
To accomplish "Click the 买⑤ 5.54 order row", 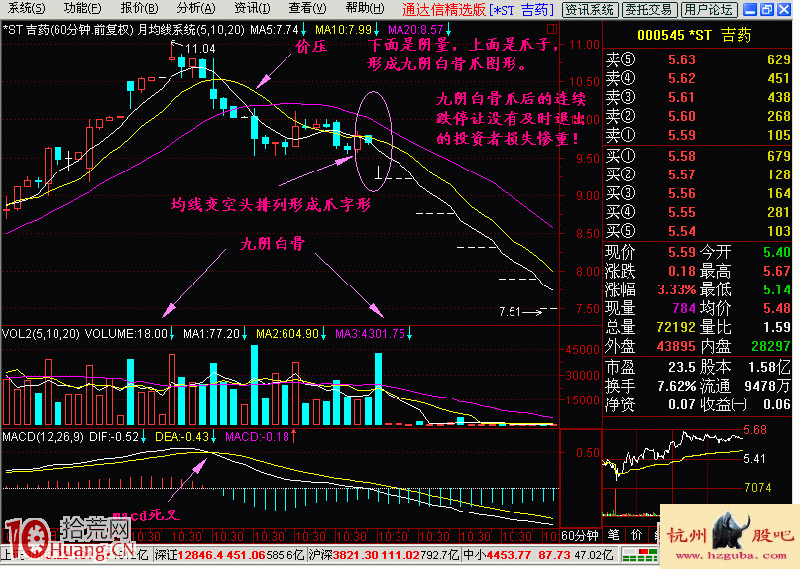I will [697, 231].
